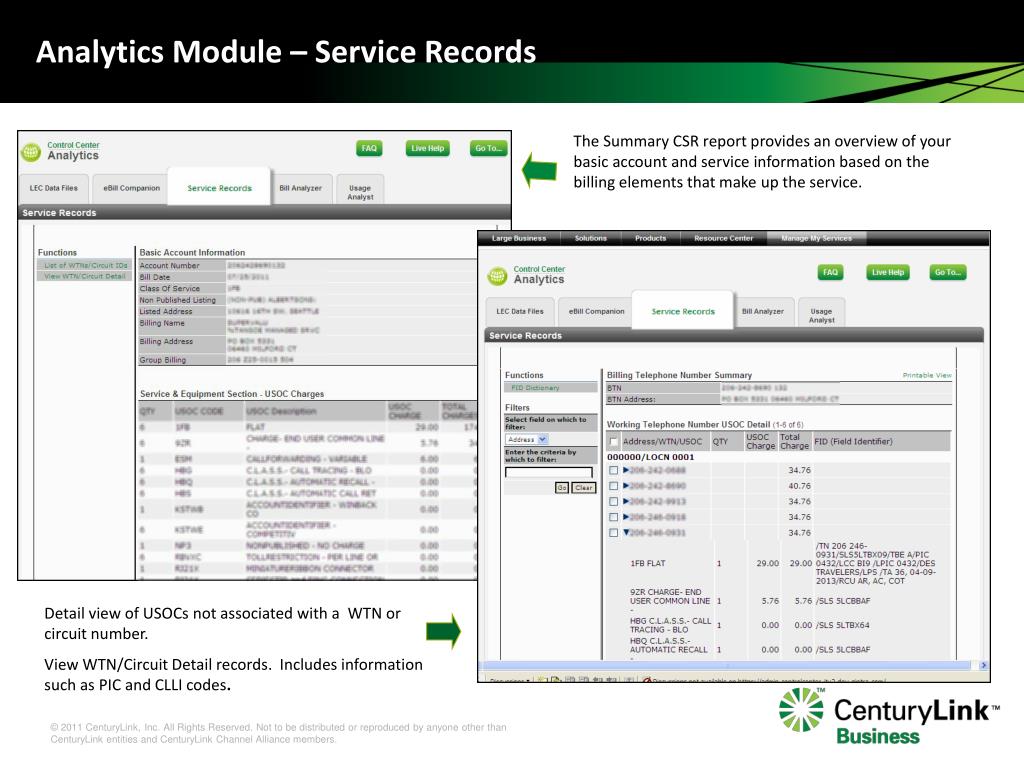Open the Printable View link
Viewport: 1024px width, 768px height.
point(927,376)
